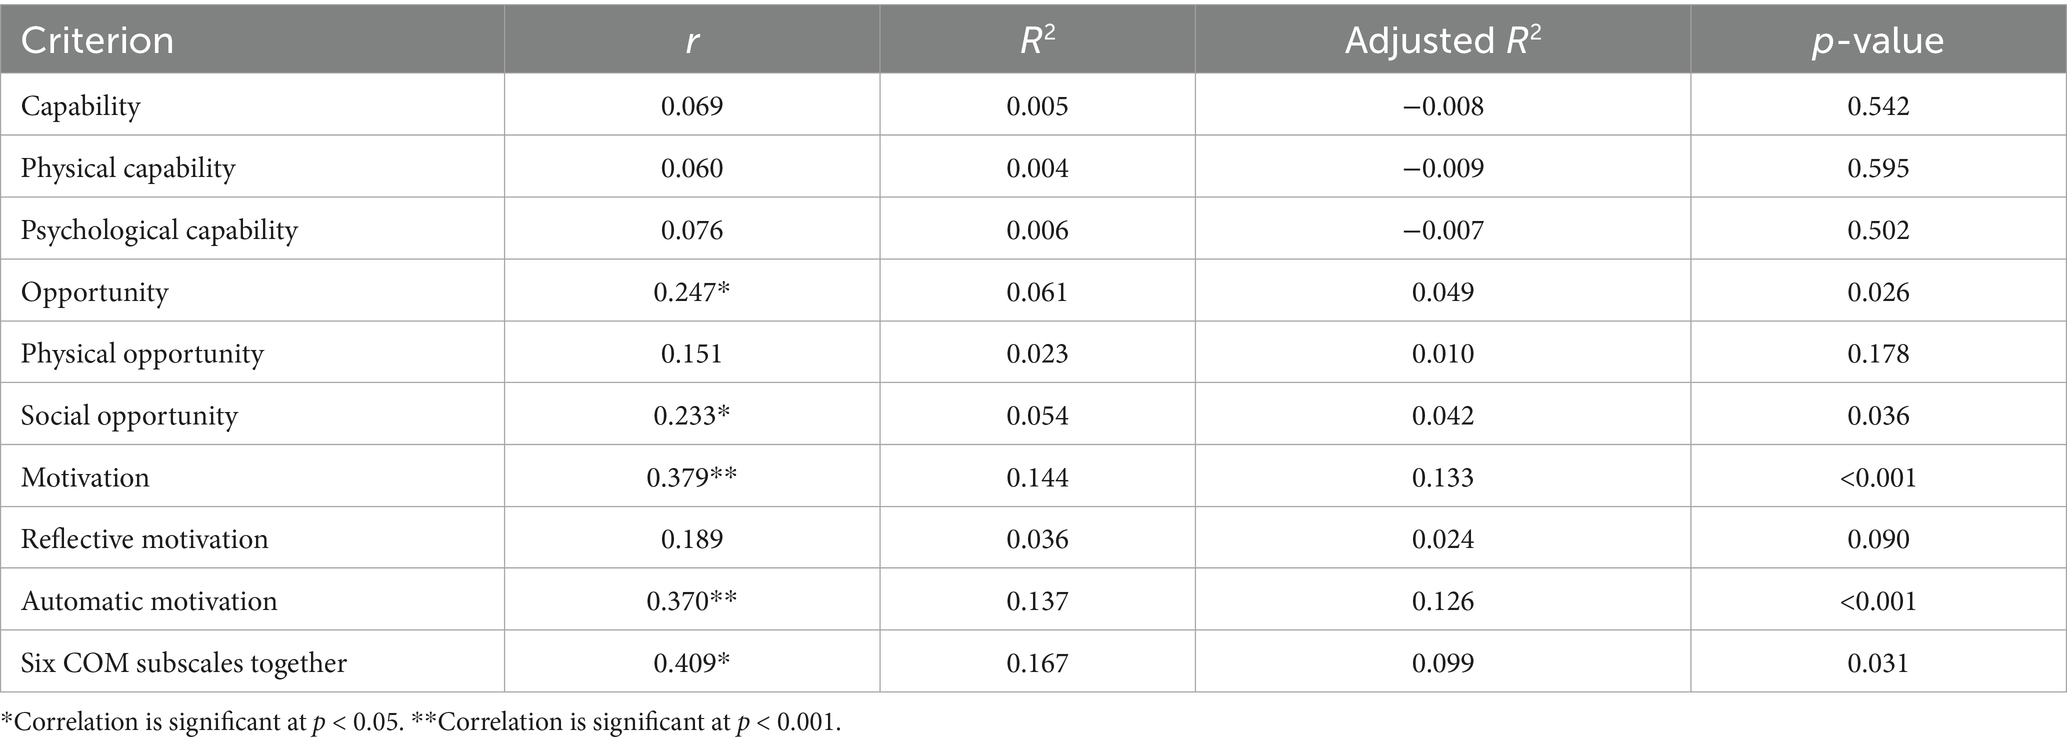The image size is (2067, 746).
Task: Click the Physical opportunity row label
Action: tap(142, 354)
